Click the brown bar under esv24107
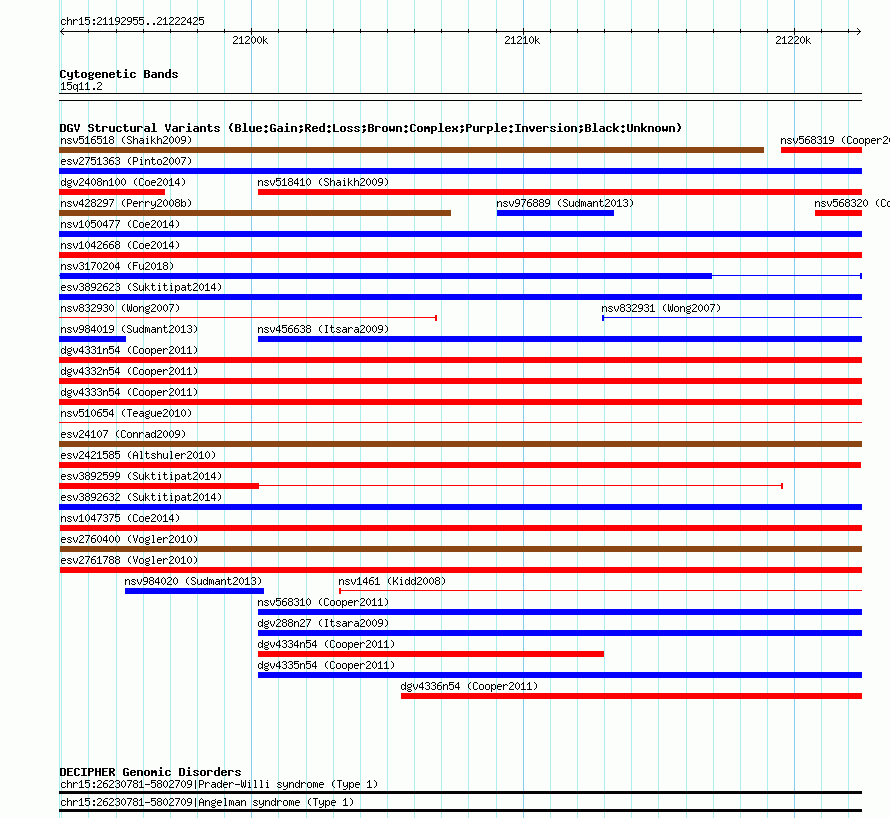890x818 pixels. [460, 444]
